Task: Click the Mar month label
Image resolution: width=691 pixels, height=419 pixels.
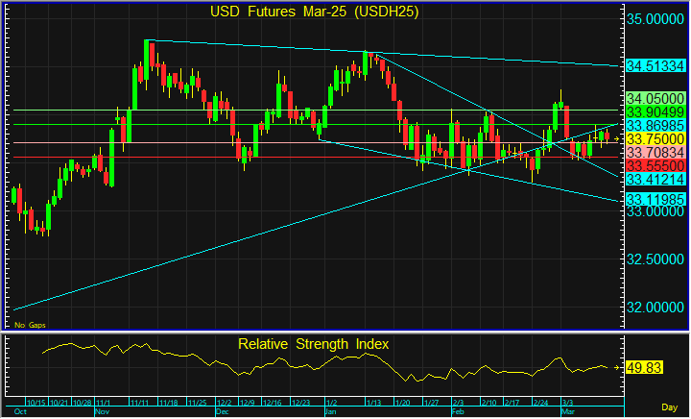Action: point(568,412)
